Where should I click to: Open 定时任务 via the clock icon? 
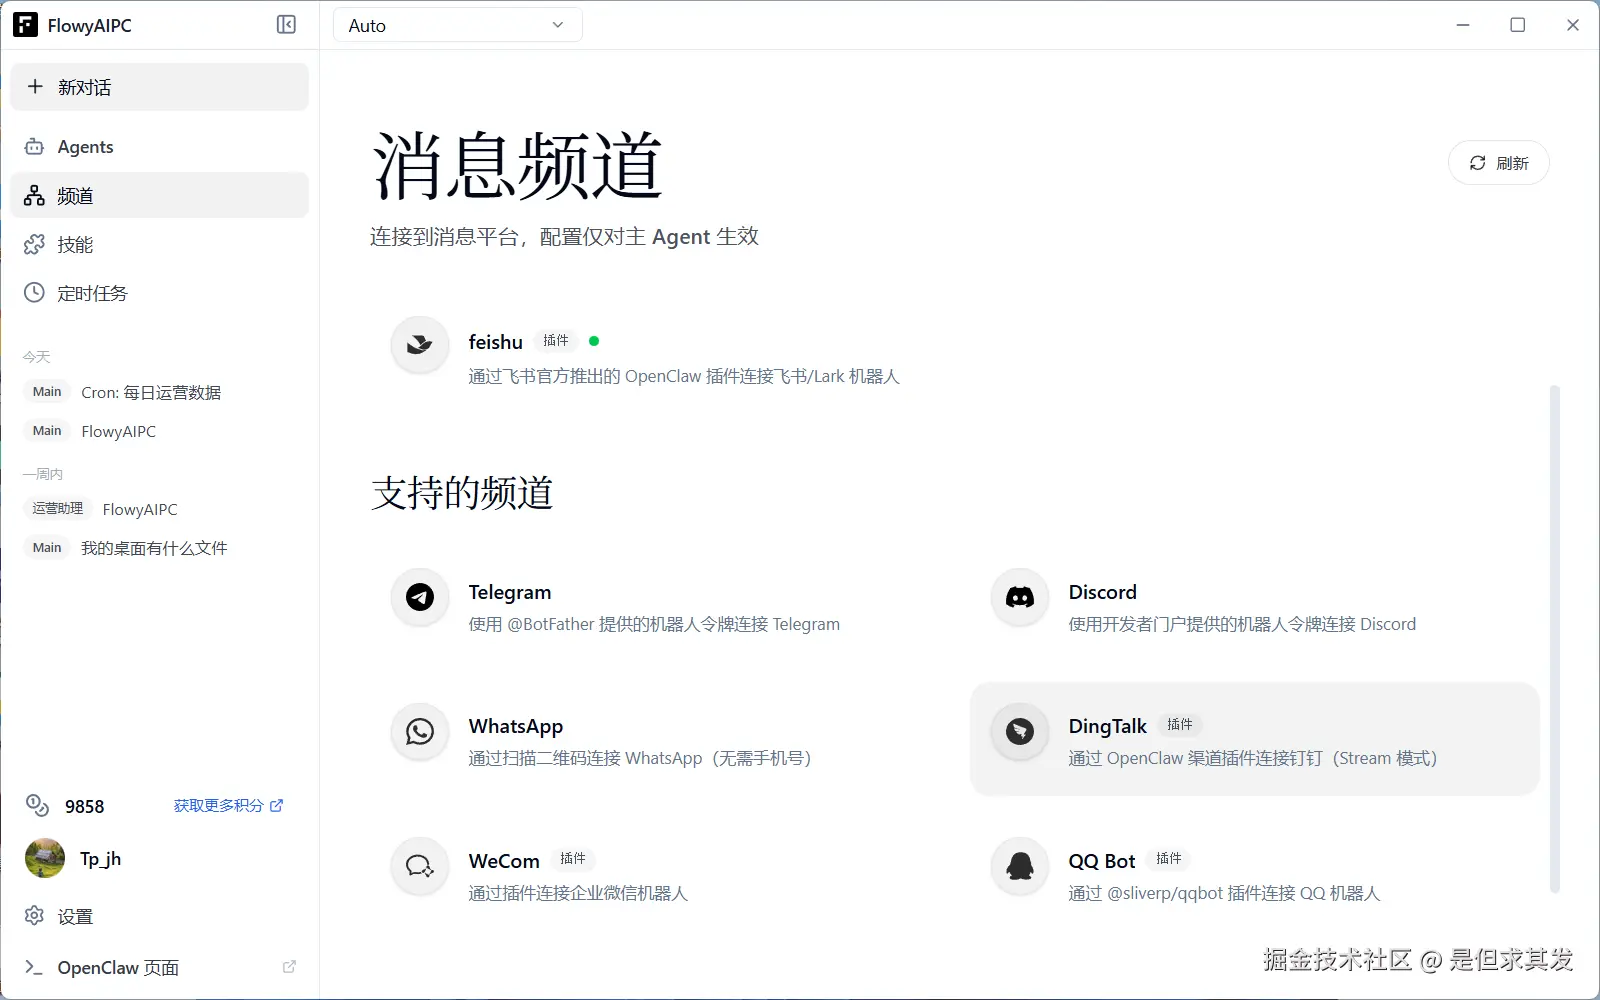(x=34, y=292)
